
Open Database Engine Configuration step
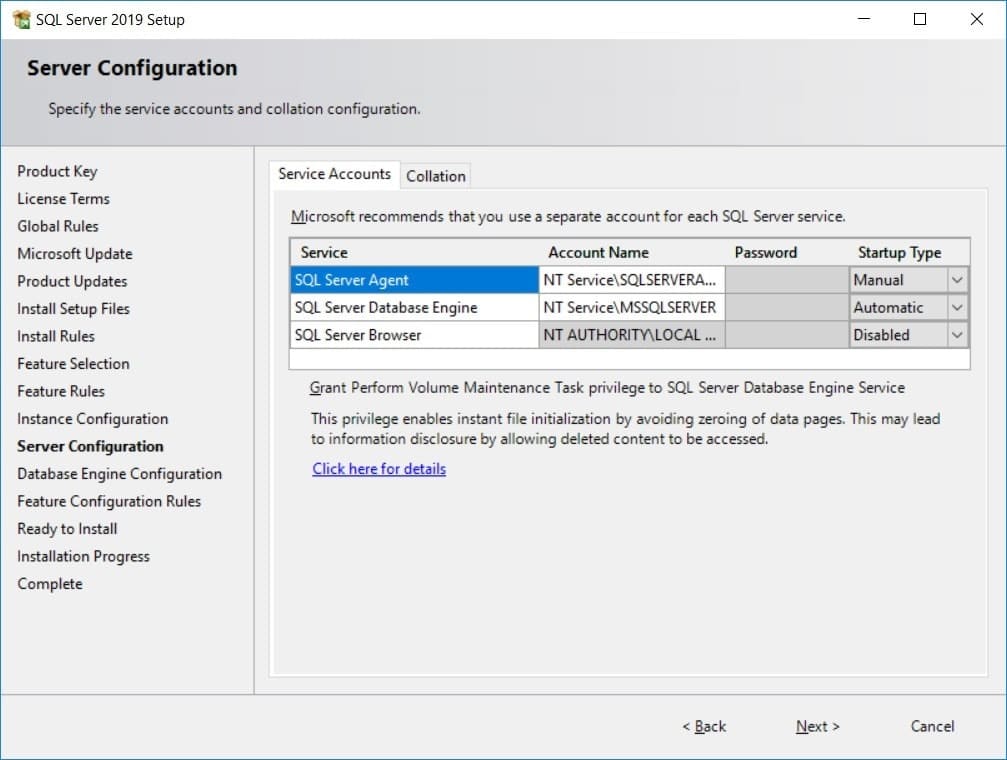119,473
